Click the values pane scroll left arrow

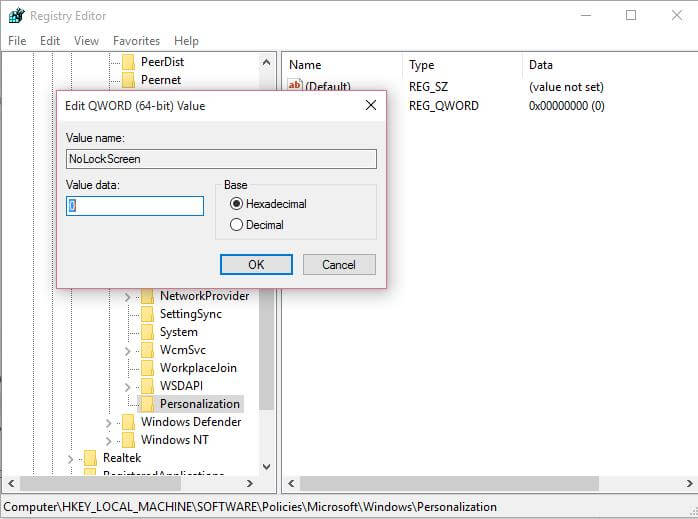pyautogui.click(x=291, y=483)
